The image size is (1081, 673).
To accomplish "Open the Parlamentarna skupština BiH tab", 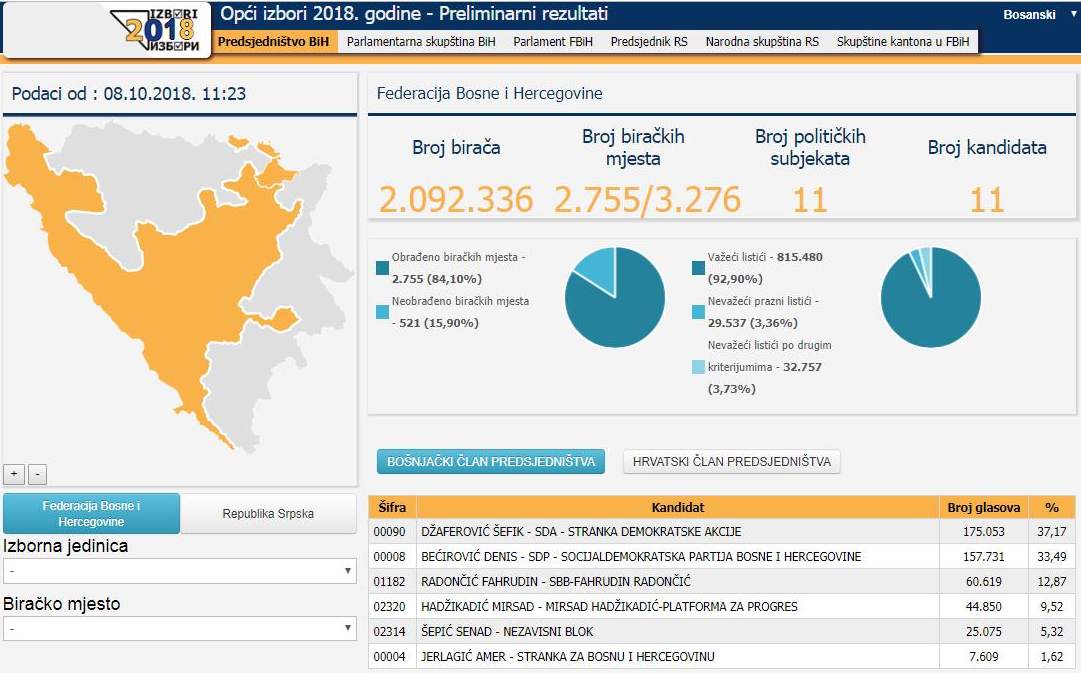I will (421, 42).
